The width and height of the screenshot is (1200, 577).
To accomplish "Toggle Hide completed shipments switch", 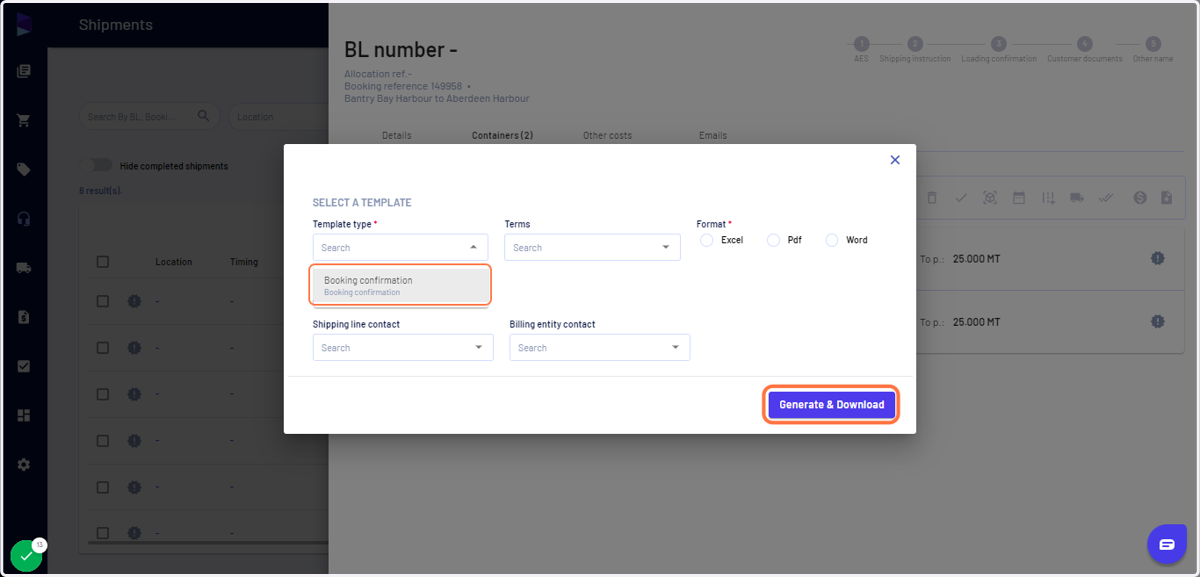I will pos(96,166).
